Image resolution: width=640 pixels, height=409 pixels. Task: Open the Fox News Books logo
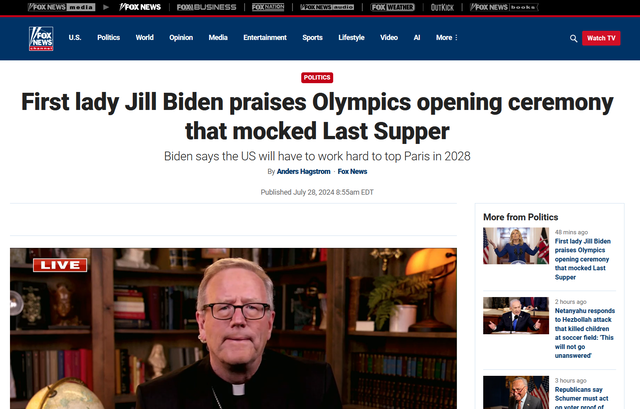coord(504,7)
